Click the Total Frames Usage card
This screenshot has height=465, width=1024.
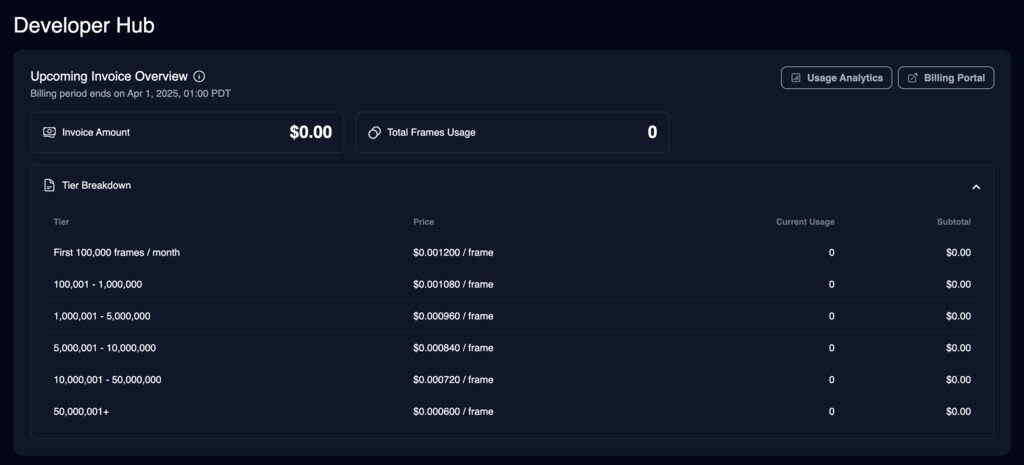pos(512,133)
